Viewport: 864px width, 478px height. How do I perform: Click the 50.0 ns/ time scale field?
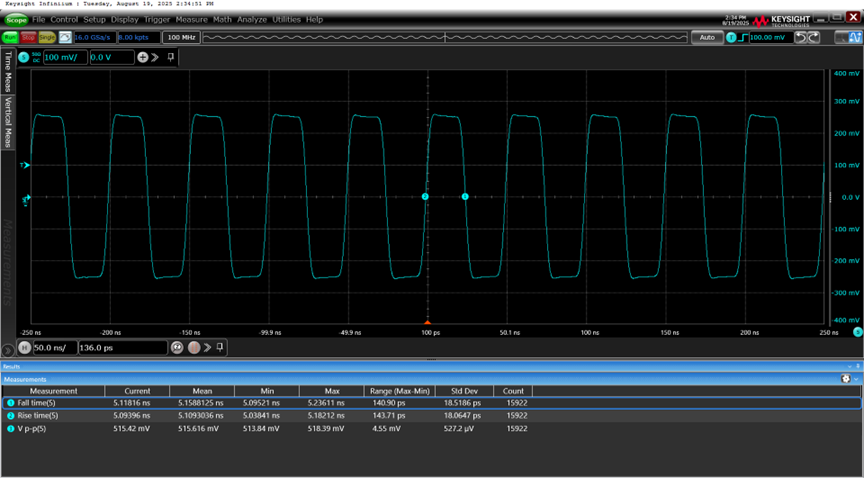coord(55,348)
